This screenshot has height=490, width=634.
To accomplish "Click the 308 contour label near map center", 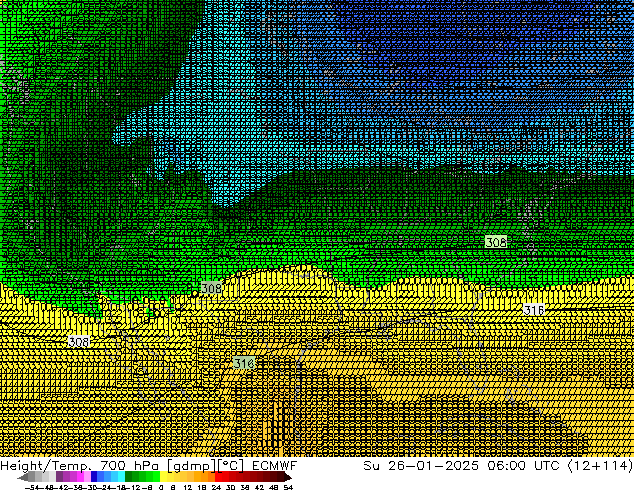I will click(x=211, y=288).
